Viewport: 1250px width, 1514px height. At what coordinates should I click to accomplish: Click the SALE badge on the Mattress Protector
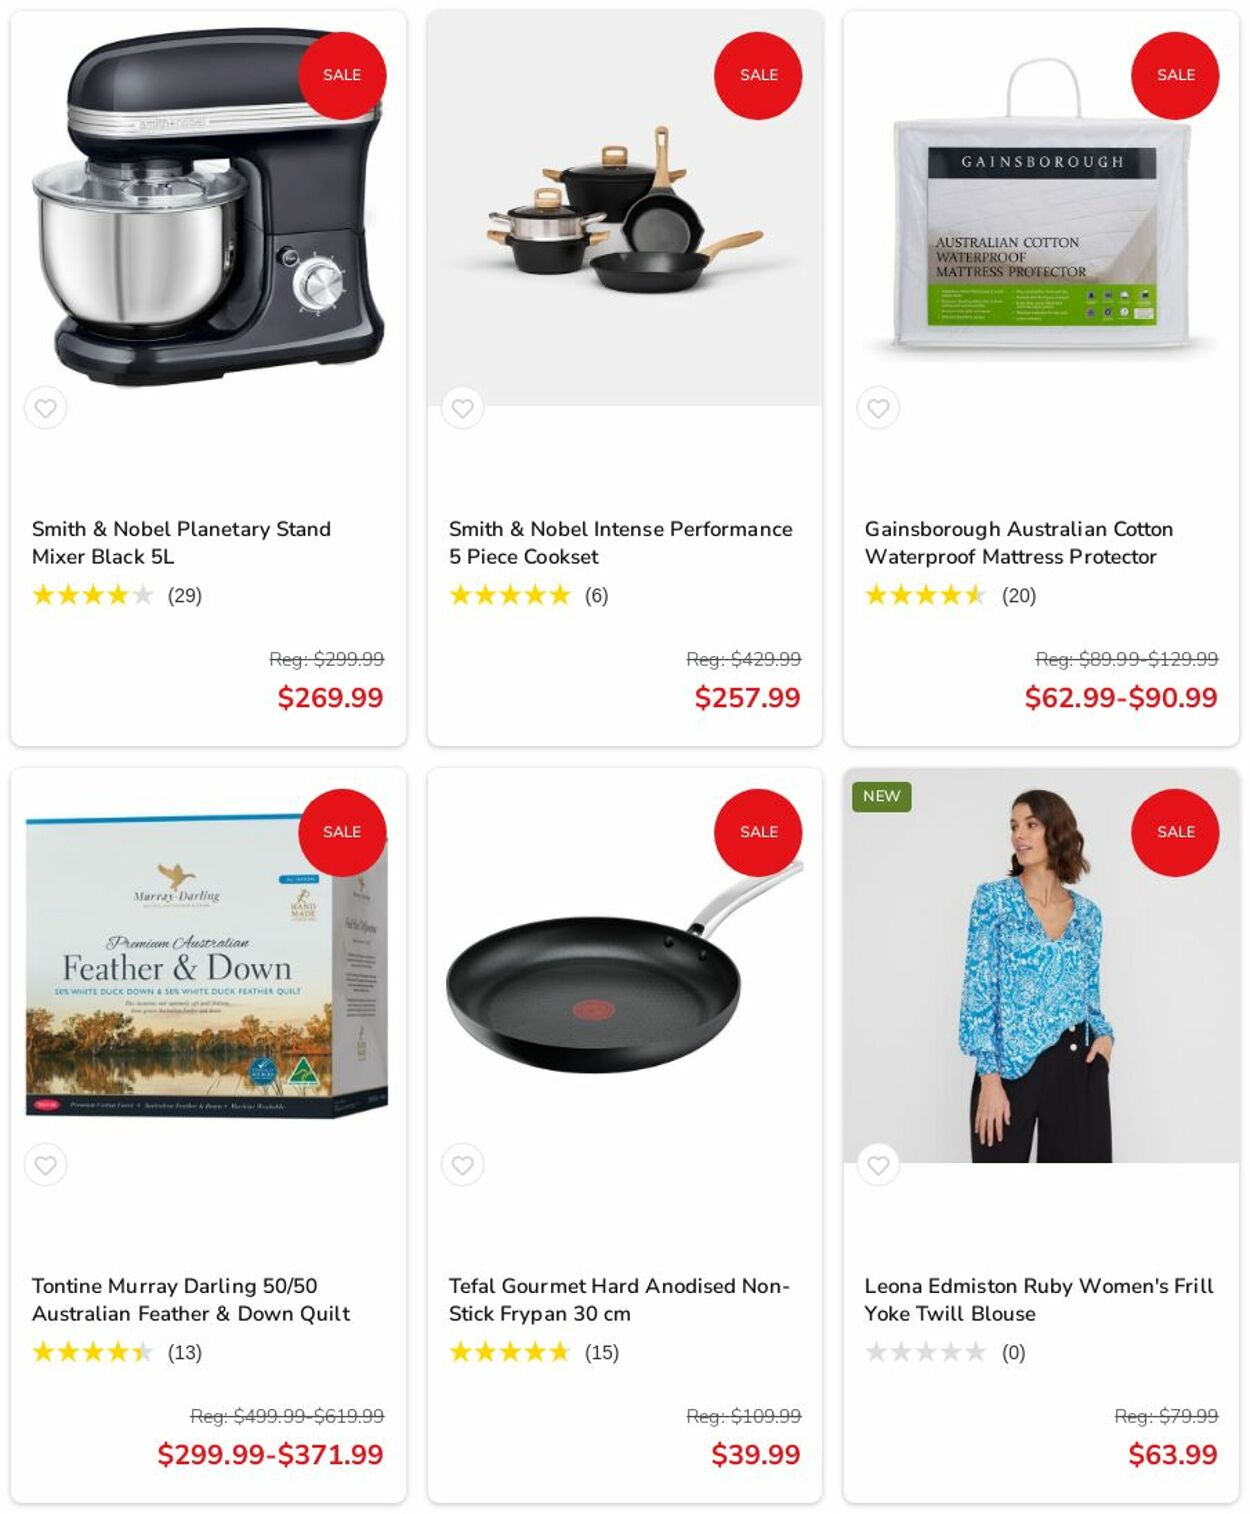point(1175,75)
